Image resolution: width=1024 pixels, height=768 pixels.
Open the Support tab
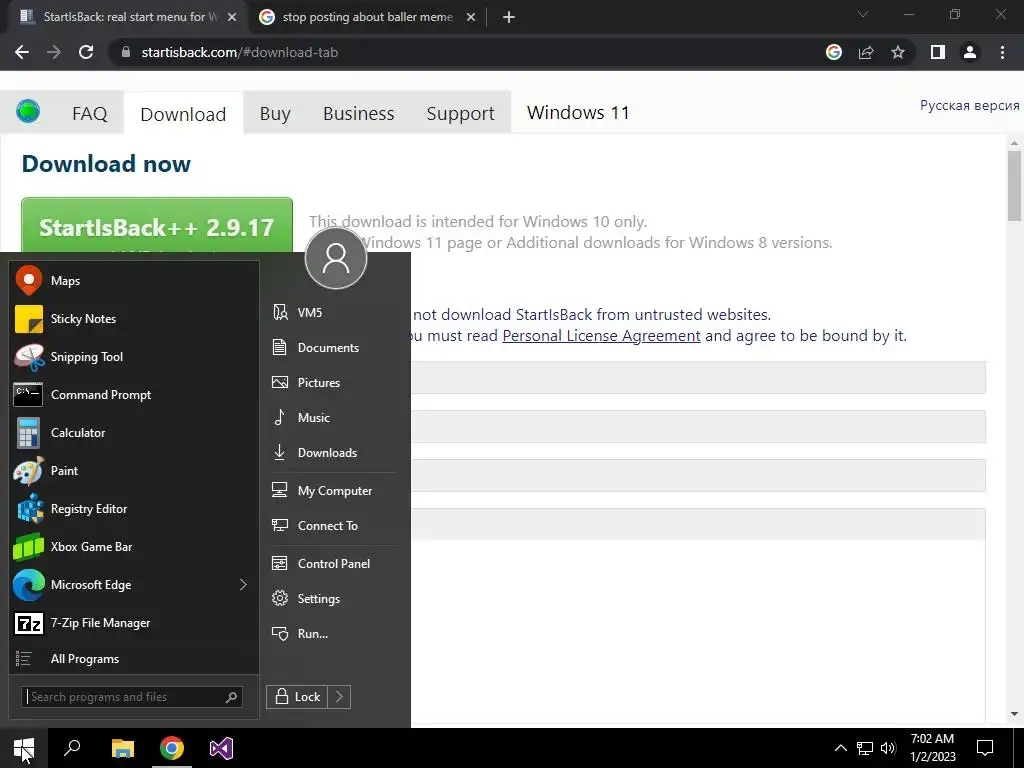coord(460,113)
